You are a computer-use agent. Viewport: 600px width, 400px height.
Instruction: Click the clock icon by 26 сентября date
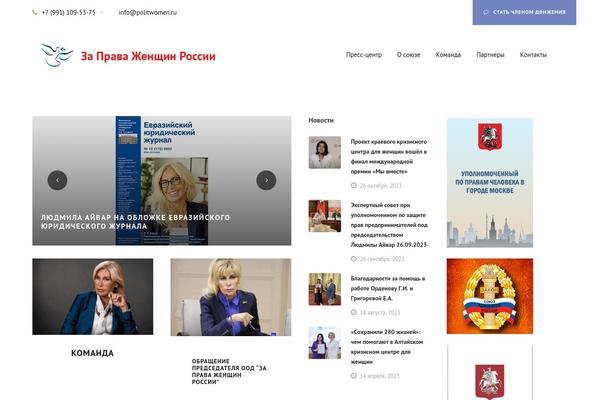[354, 259]
